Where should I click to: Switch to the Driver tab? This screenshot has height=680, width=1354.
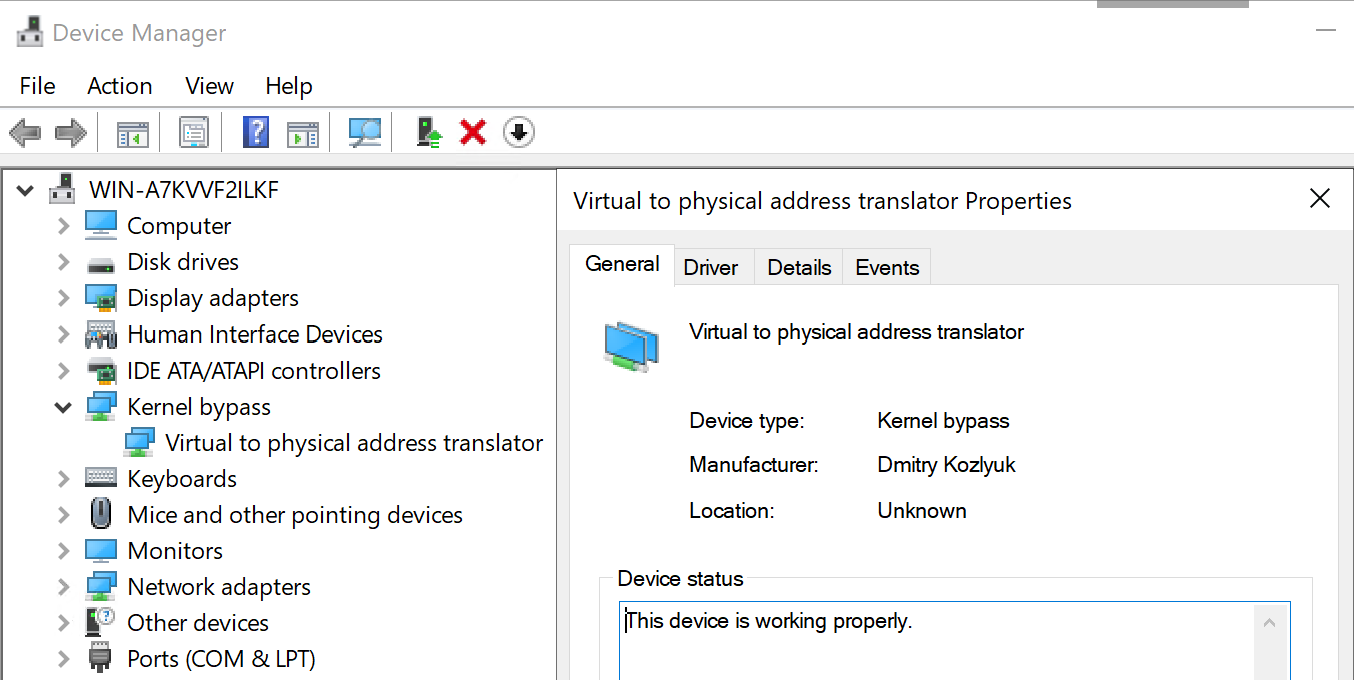click(711, 266)
